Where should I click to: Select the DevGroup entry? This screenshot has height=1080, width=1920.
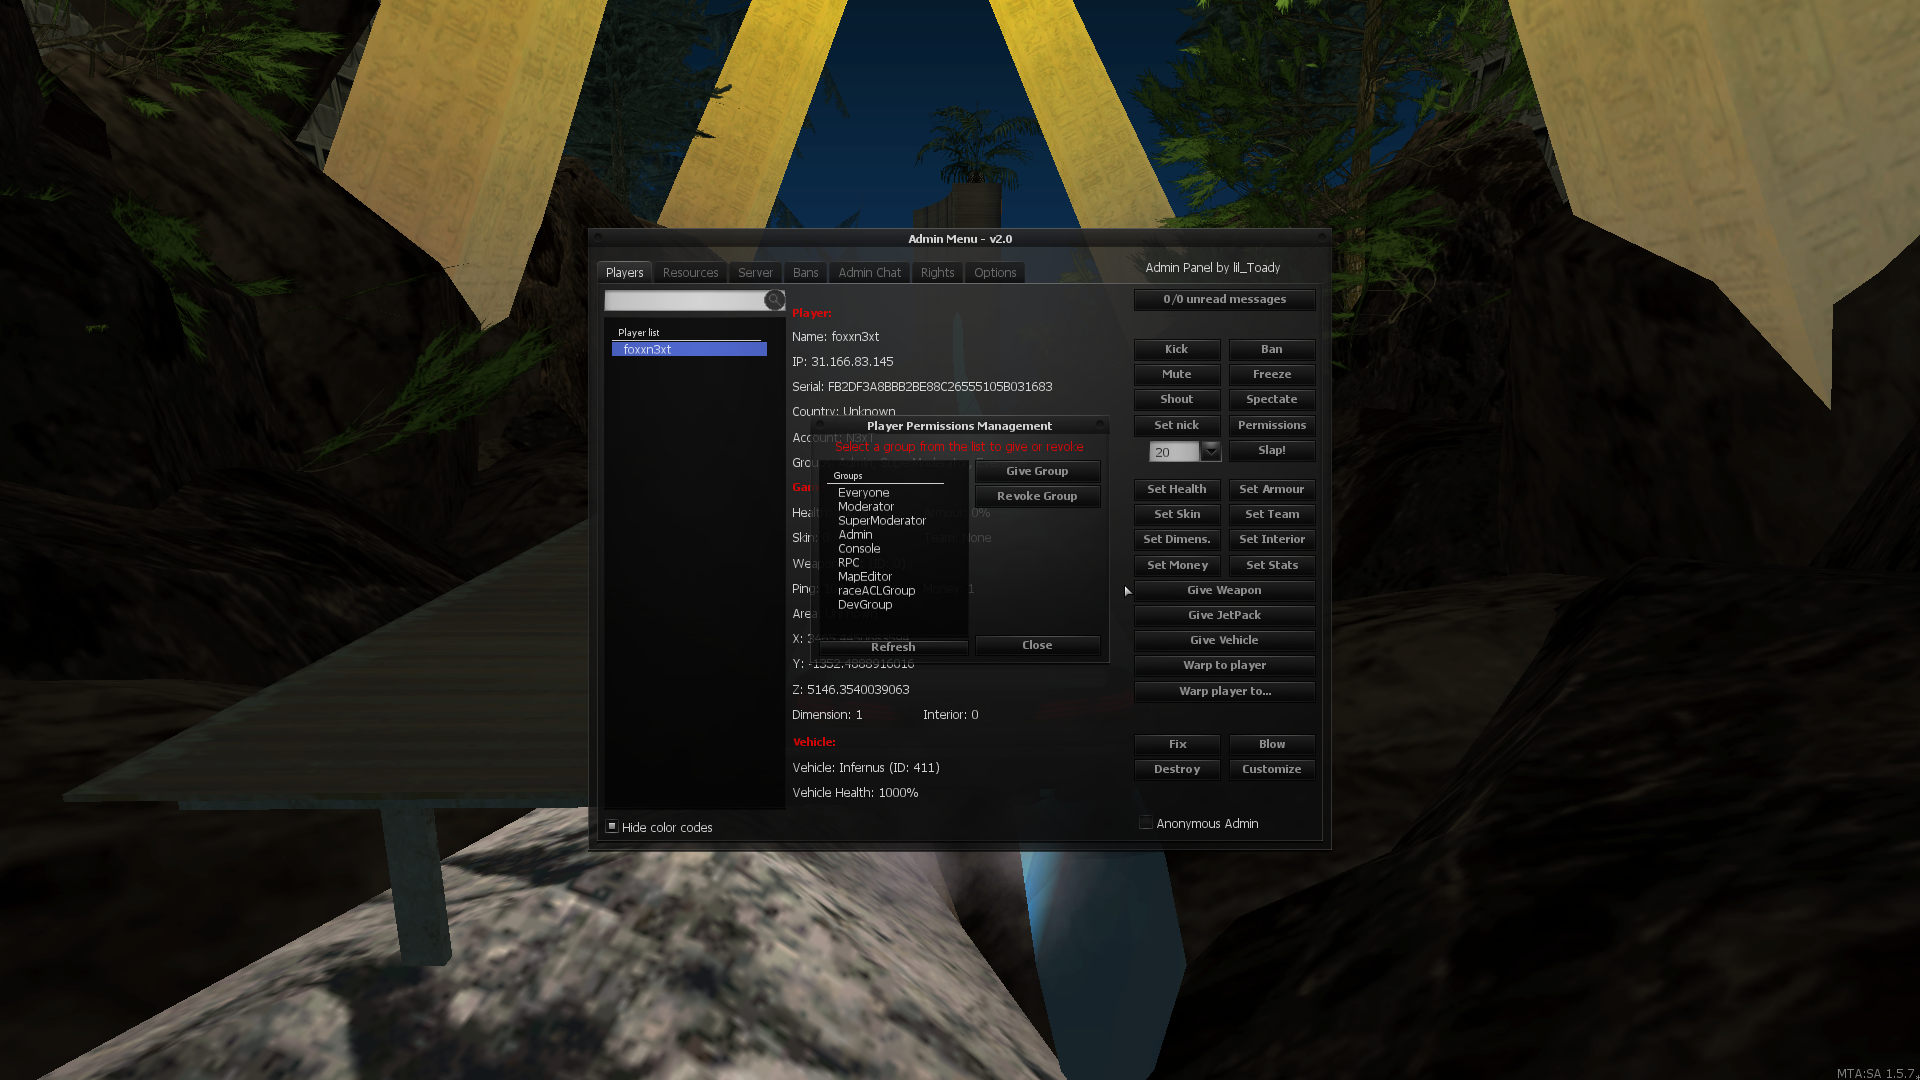tap(865, 605)
